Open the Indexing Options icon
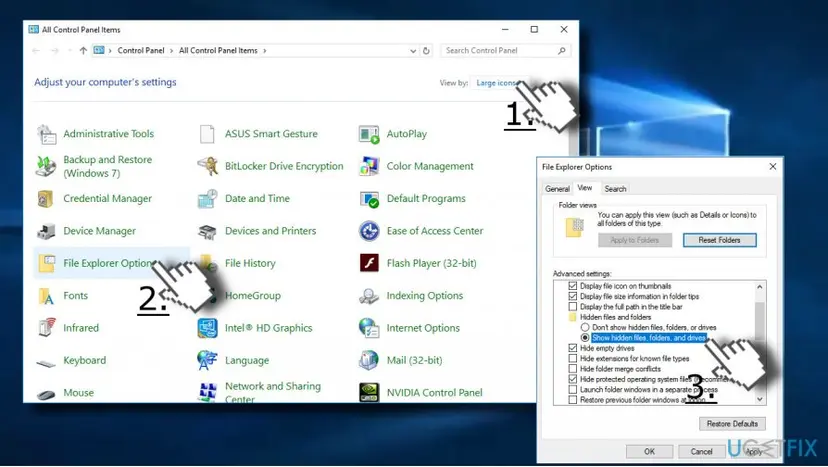The image size is (828, 467). pyautogui.click(x=369, y=296)
